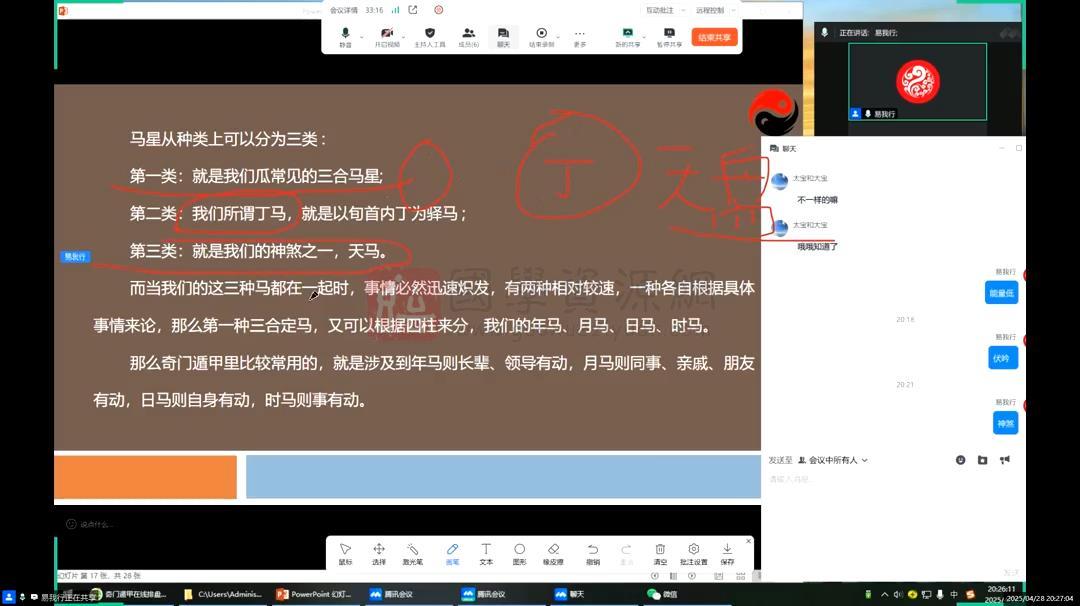Clear all annotations with trash icon
Screen dimensions: 1080x606
pyautogui.click(x=660, y=550)
